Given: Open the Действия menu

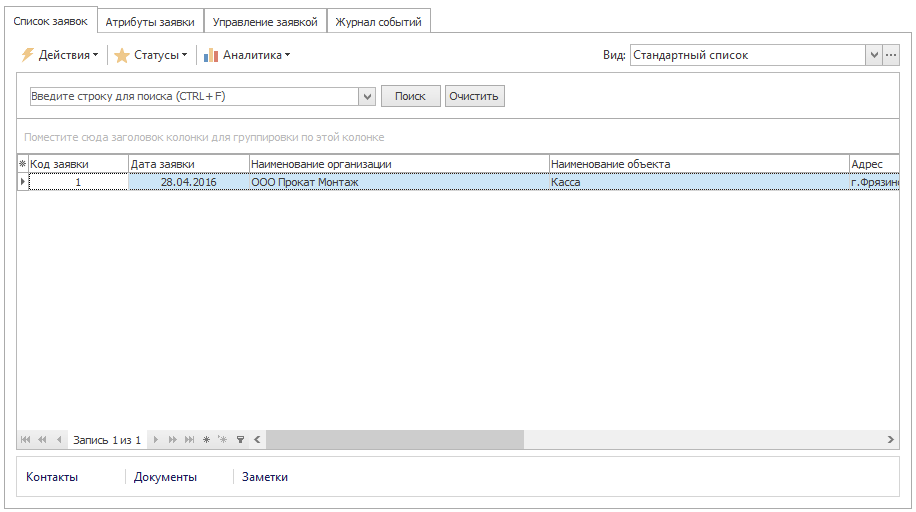Looking at the screenshot, I should [60, 55].
